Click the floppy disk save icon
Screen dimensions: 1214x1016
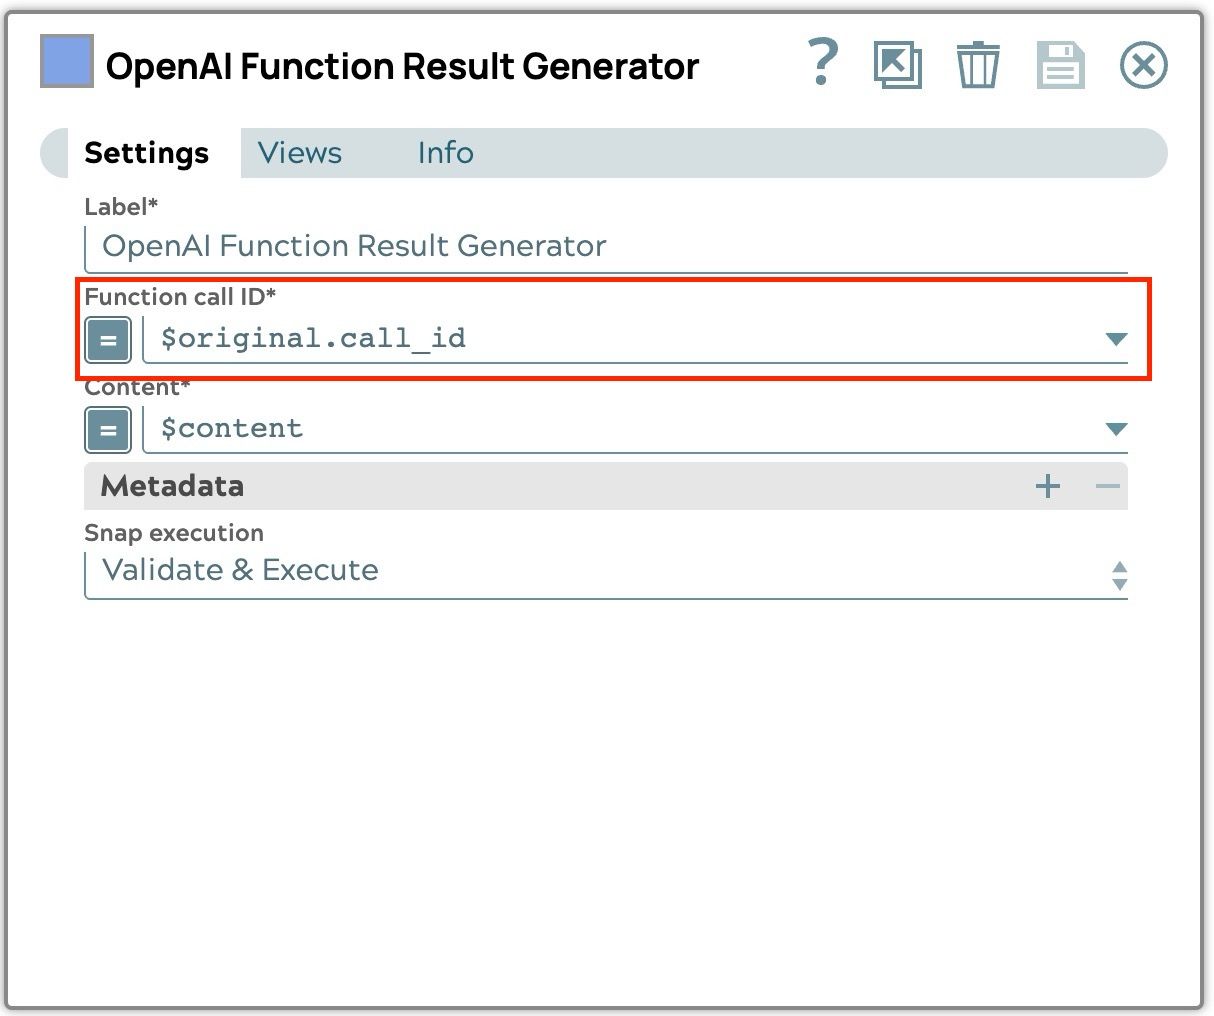(1060, 66)
